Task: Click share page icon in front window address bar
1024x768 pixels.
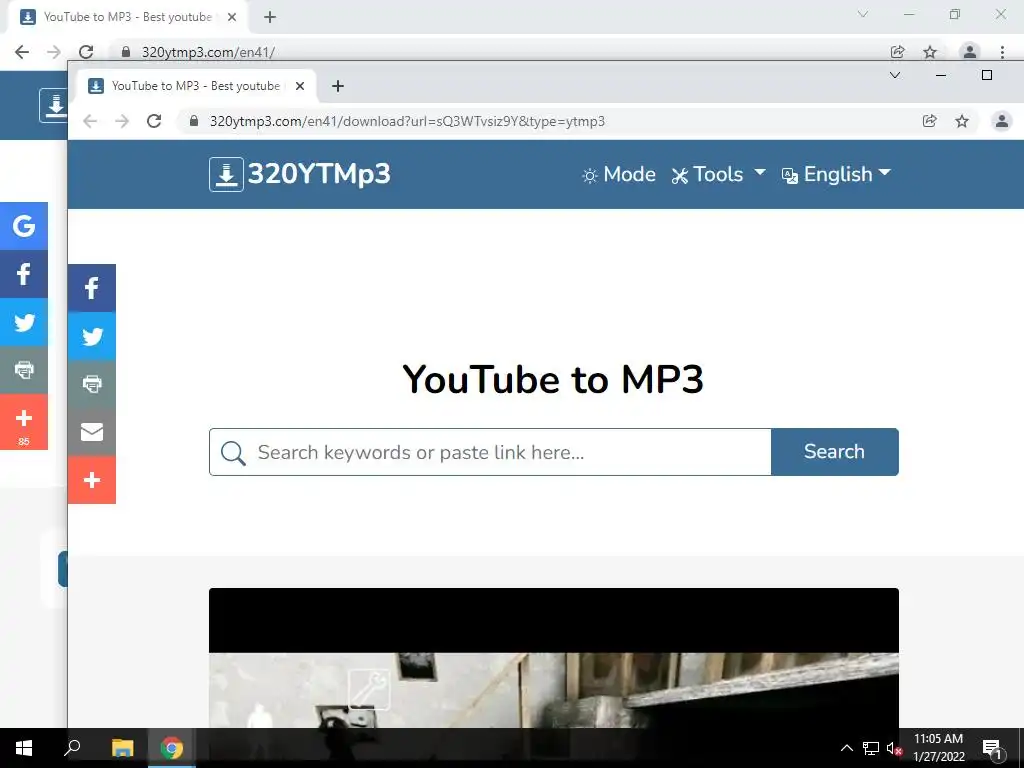Action: tap(929, 121)
